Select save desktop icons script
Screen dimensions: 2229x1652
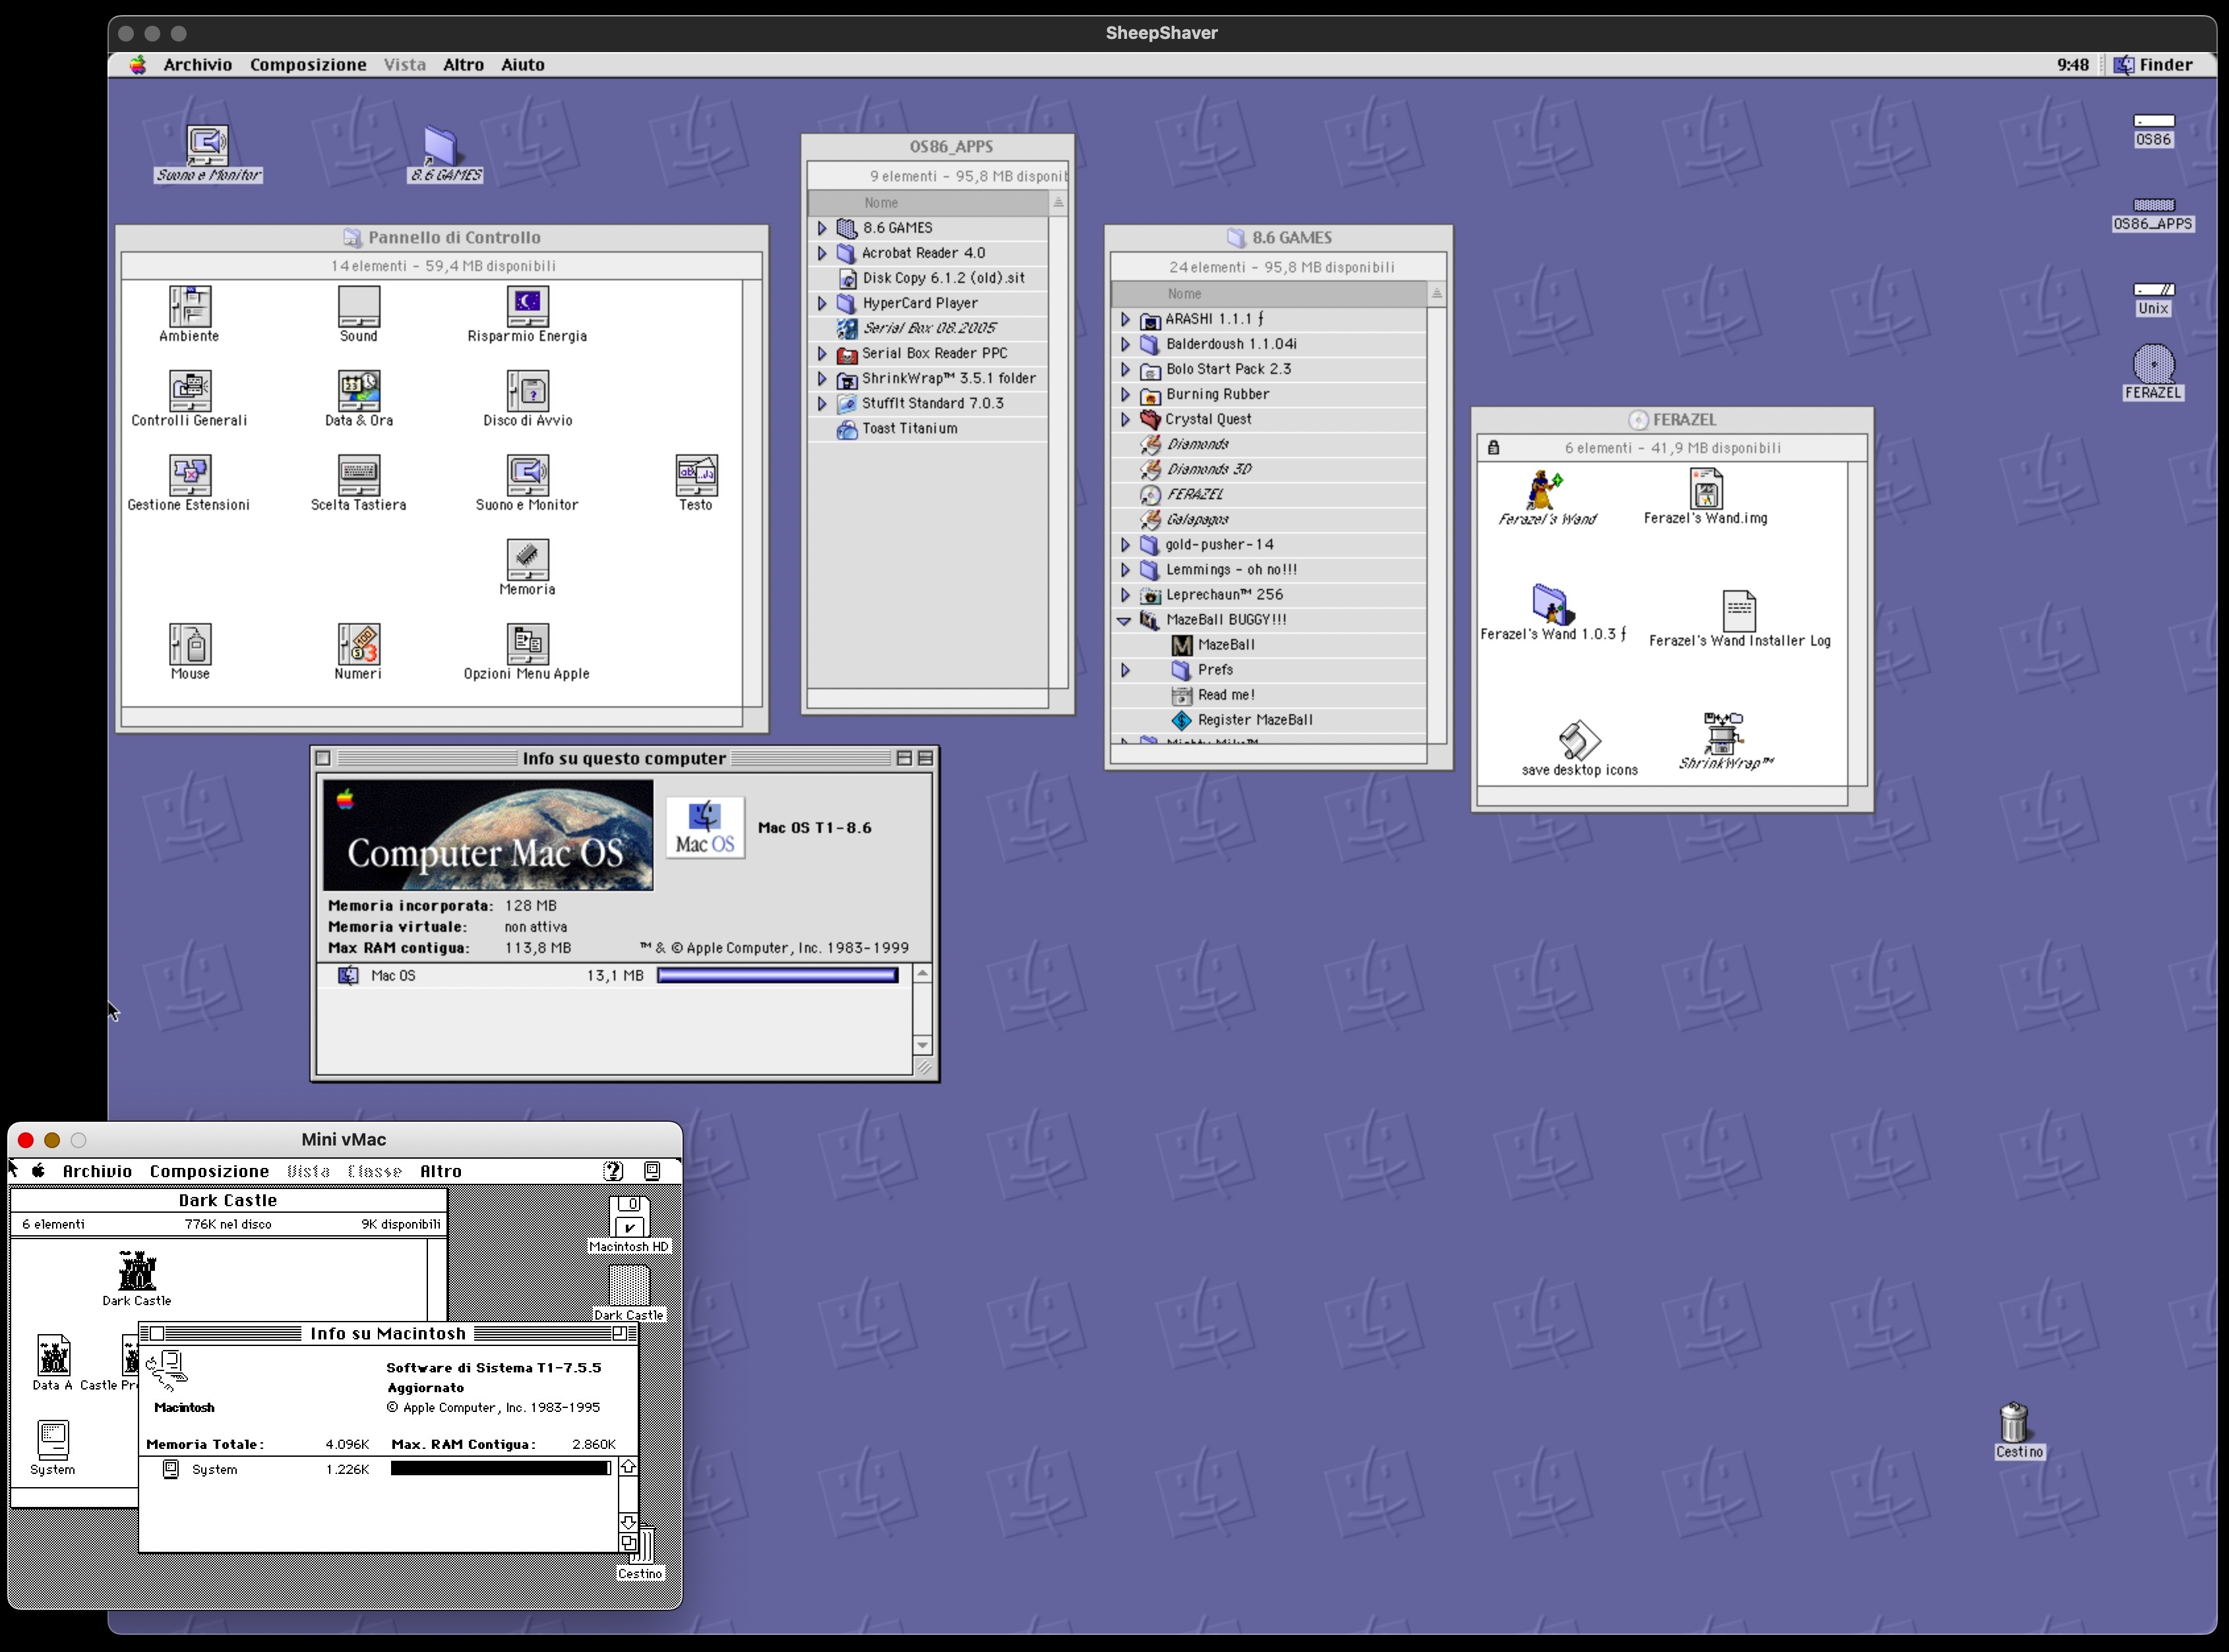[x=1579, y=741]
